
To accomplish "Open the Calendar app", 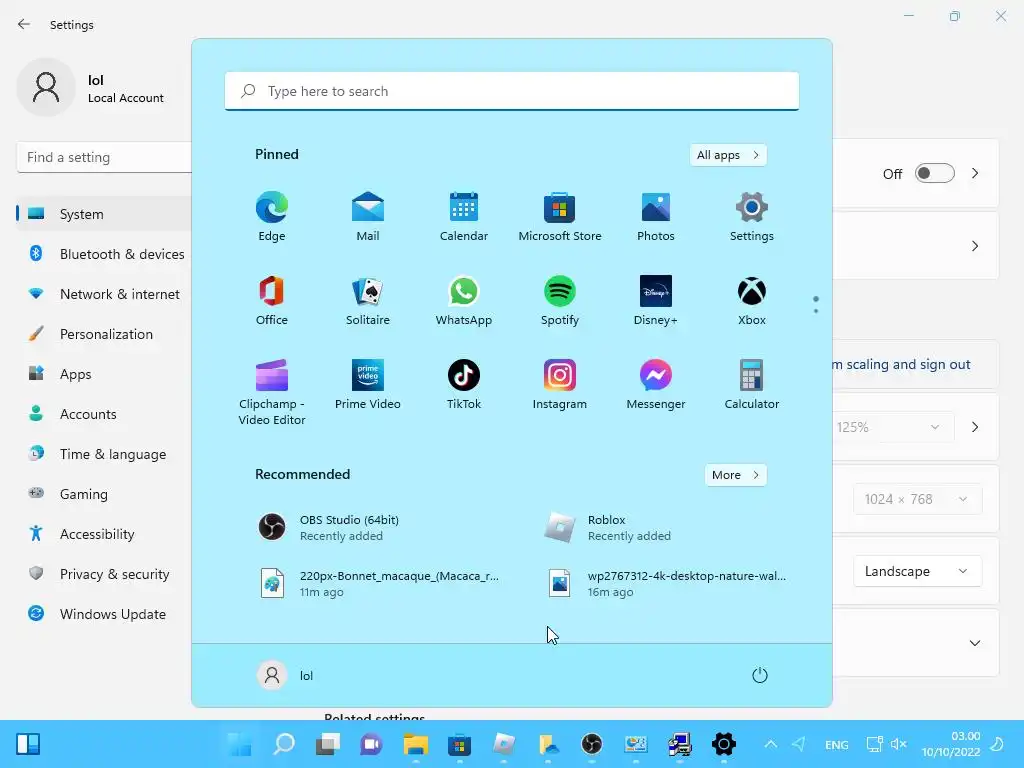I will pos(464,217).
